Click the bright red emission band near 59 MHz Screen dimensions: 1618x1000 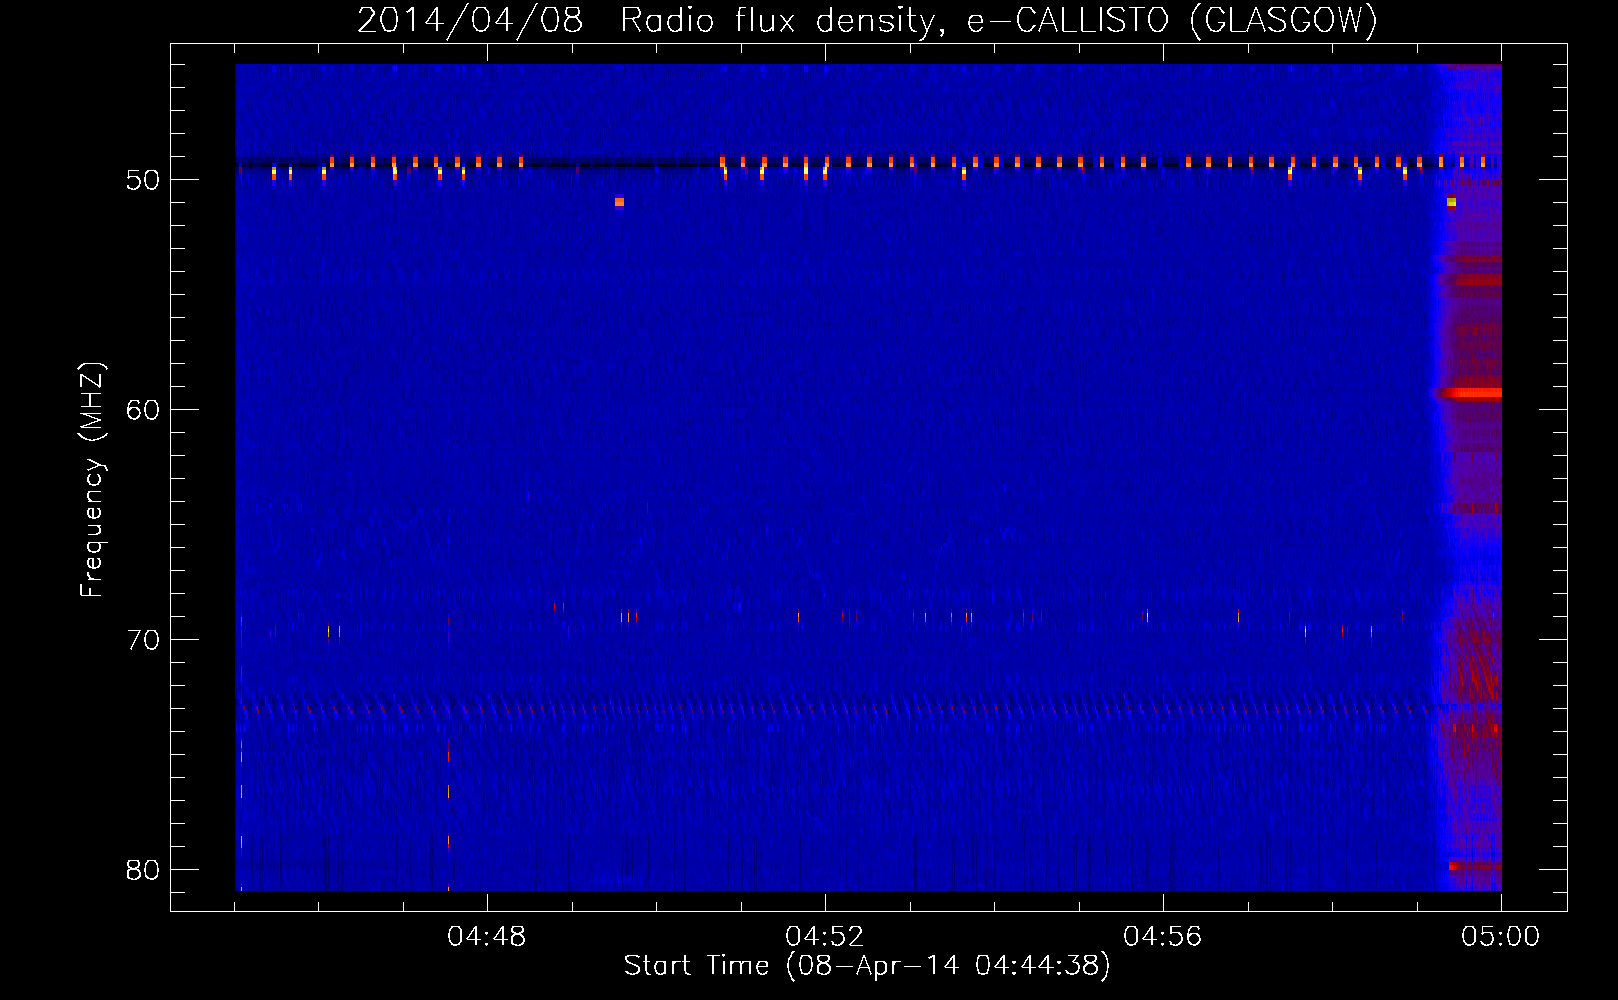(1469, 393)
